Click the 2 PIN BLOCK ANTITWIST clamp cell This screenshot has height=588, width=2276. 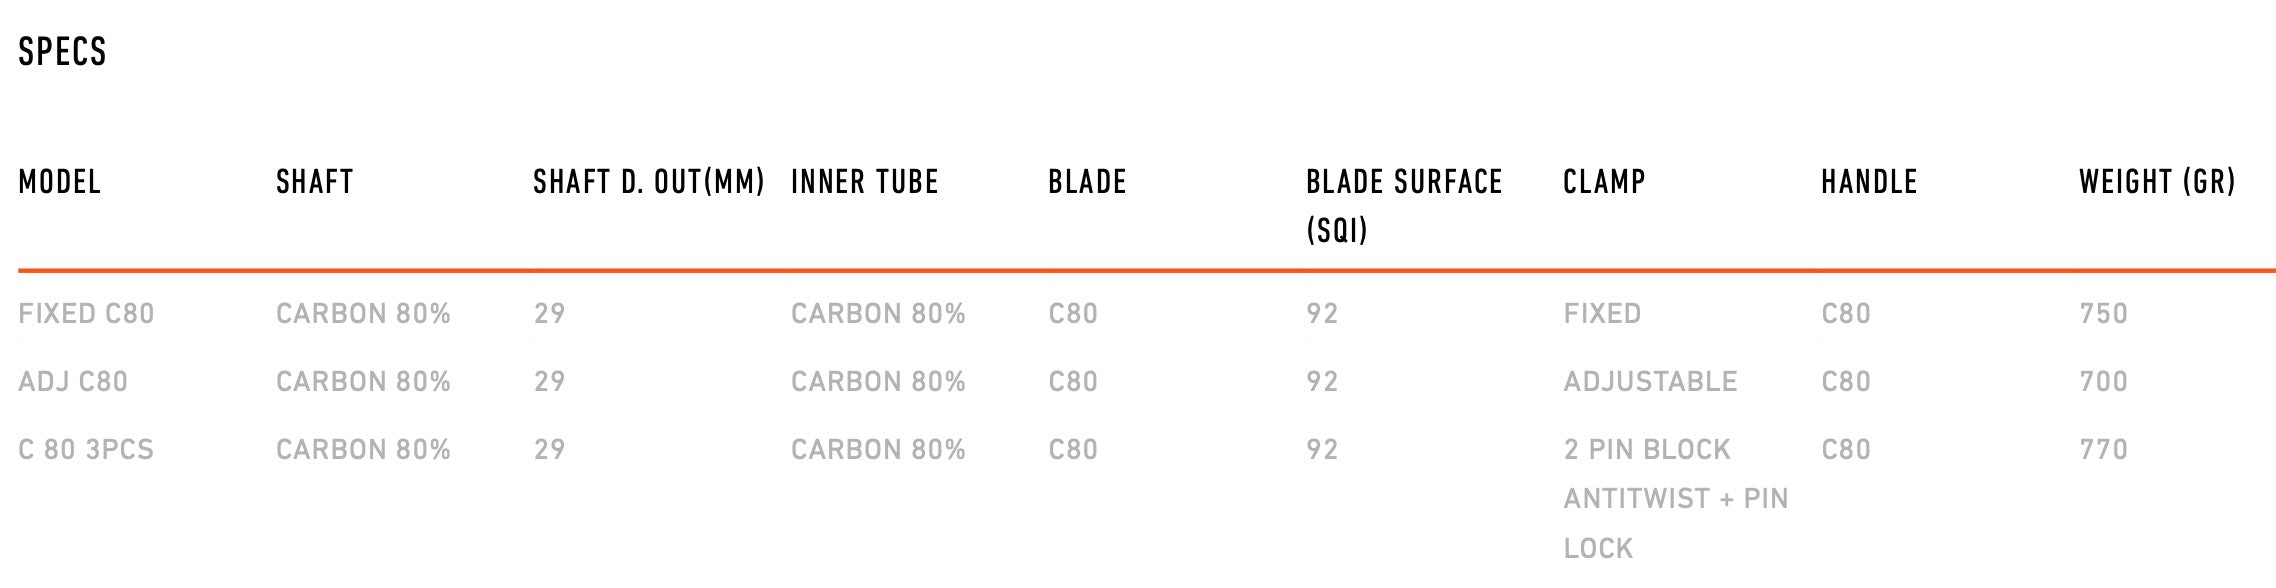[x=1676, y=498]
